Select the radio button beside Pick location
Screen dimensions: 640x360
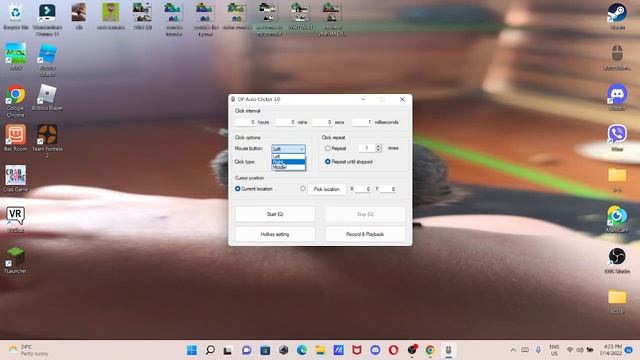302,189
